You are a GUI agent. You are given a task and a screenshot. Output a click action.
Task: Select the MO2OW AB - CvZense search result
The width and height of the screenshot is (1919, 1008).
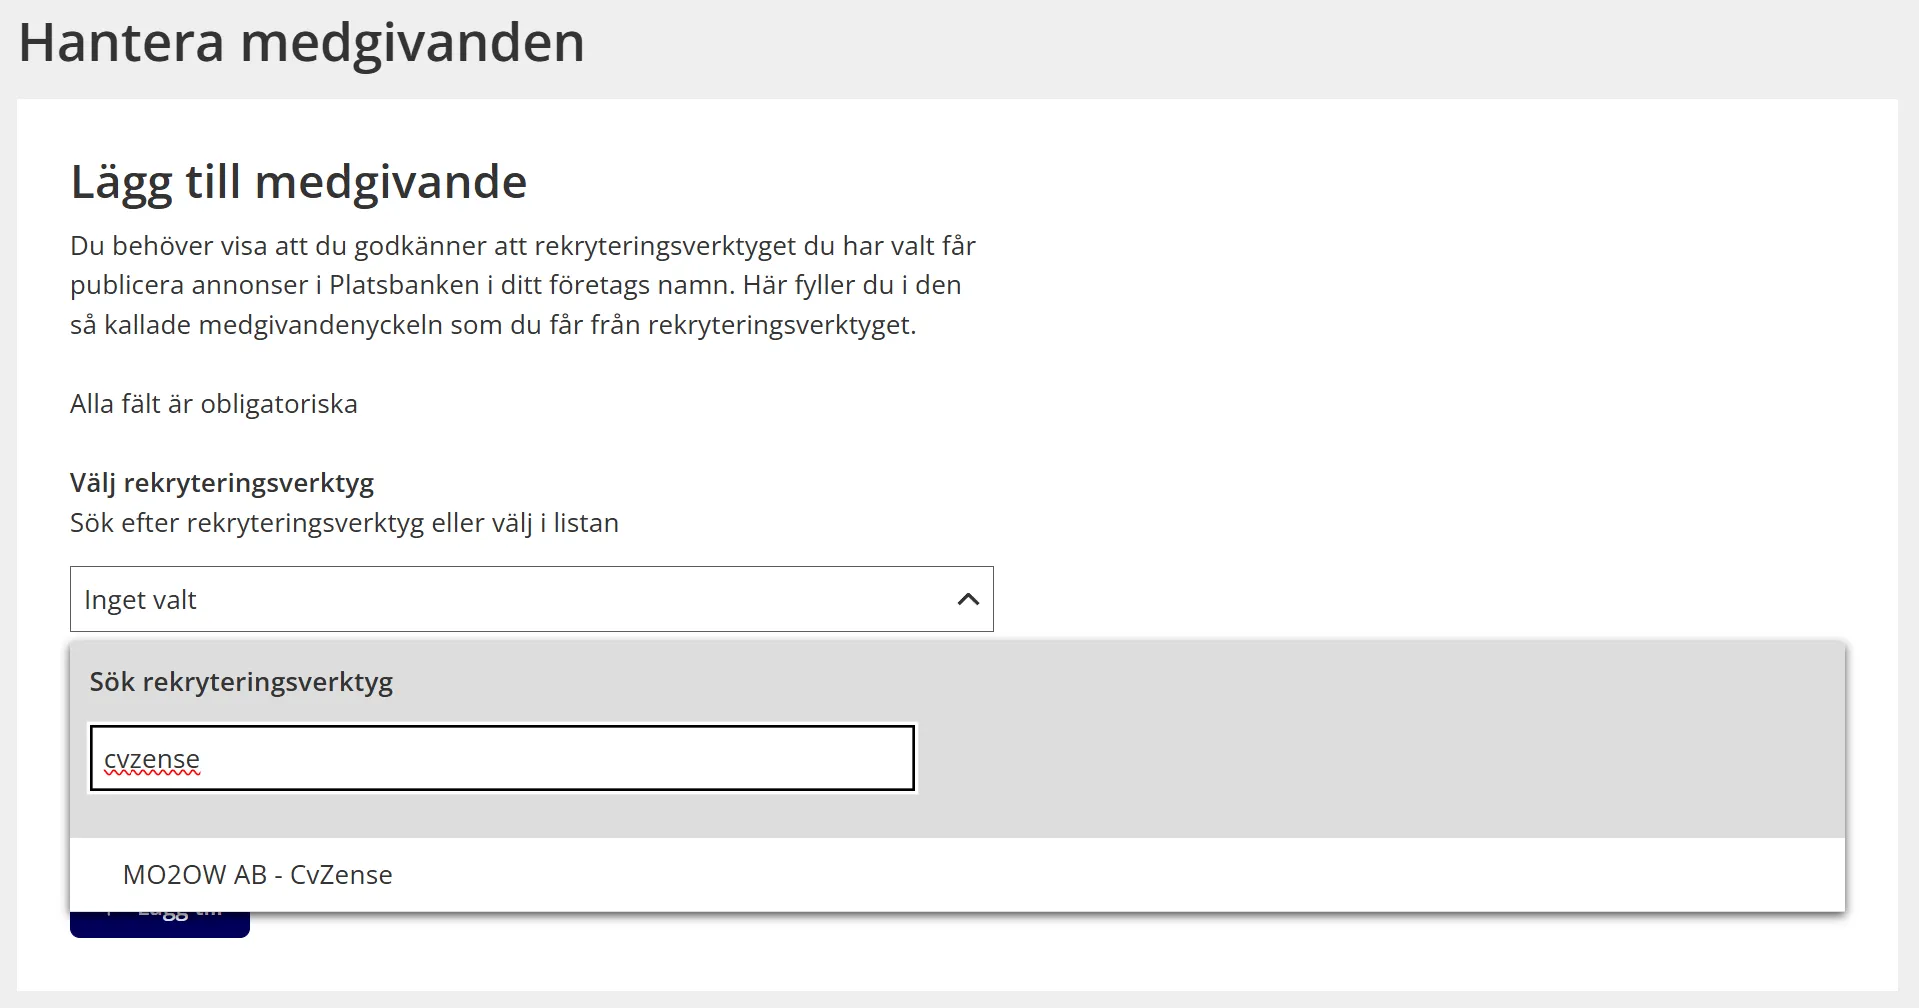coord(258,874)
